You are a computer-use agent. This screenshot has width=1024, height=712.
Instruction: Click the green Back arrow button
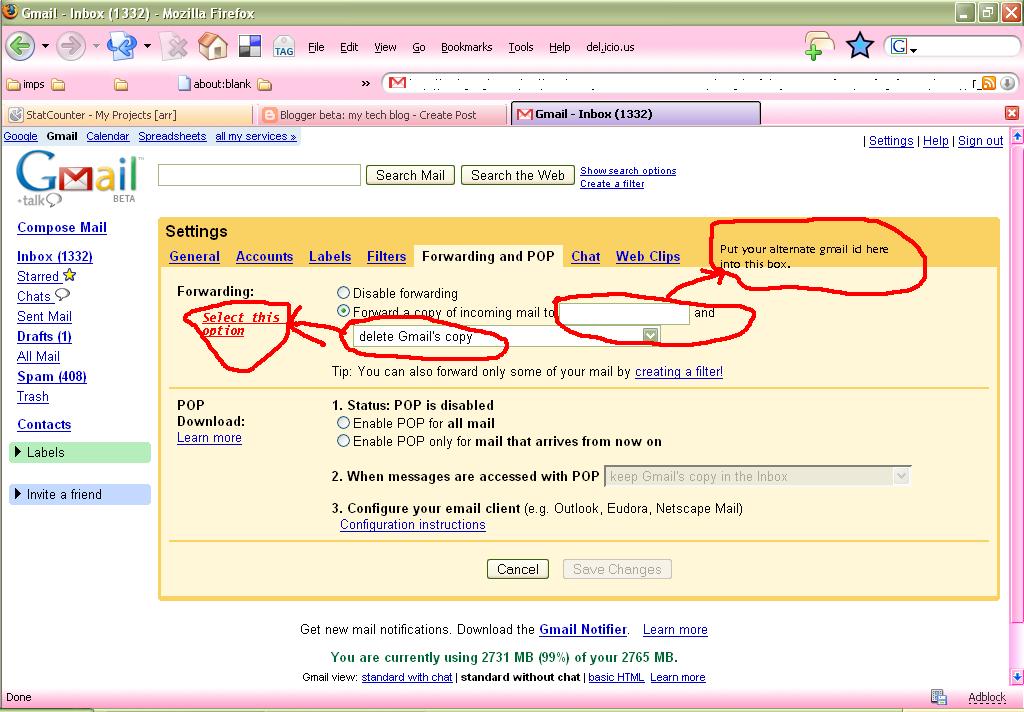[x=21, y=46]
